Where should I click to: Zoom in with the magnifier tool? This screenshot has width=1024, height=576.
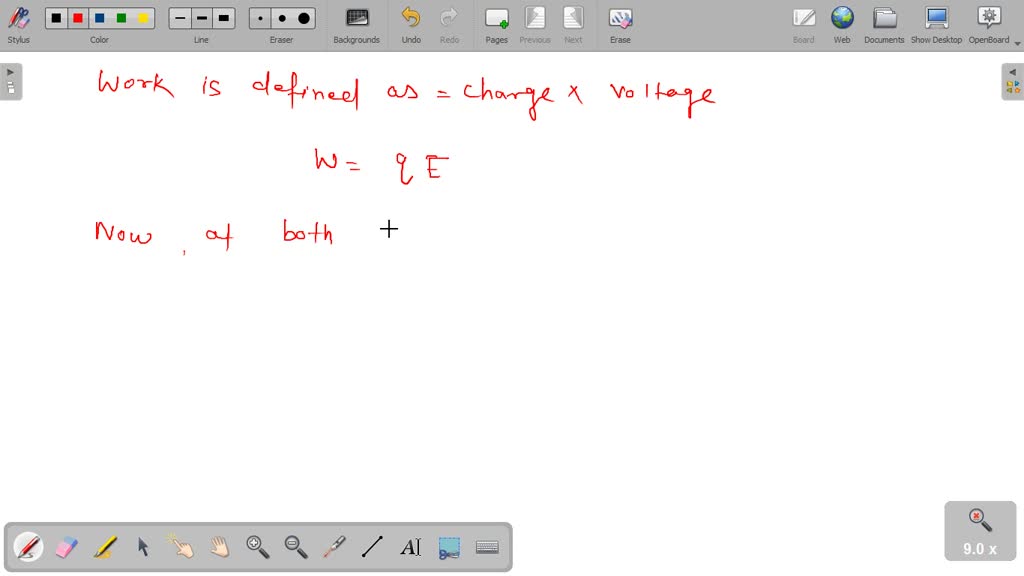[257, 547]
